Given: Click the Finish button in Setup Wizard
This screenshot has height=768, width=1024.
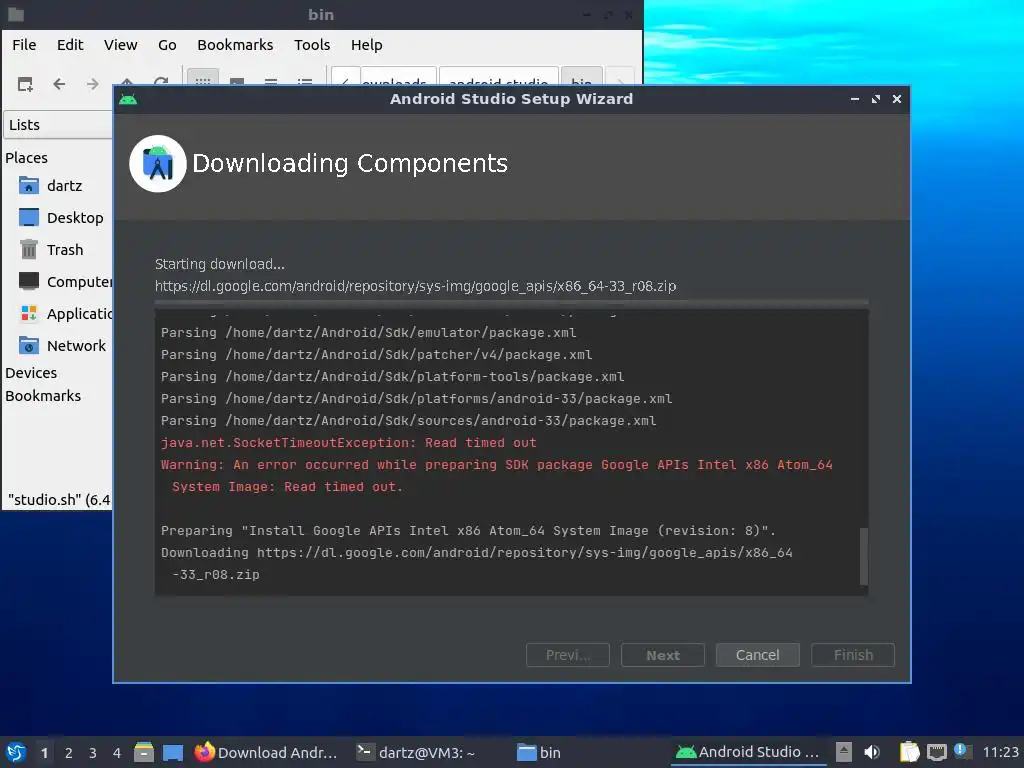Looking at the screenshot, I should (x=853, y=655).
